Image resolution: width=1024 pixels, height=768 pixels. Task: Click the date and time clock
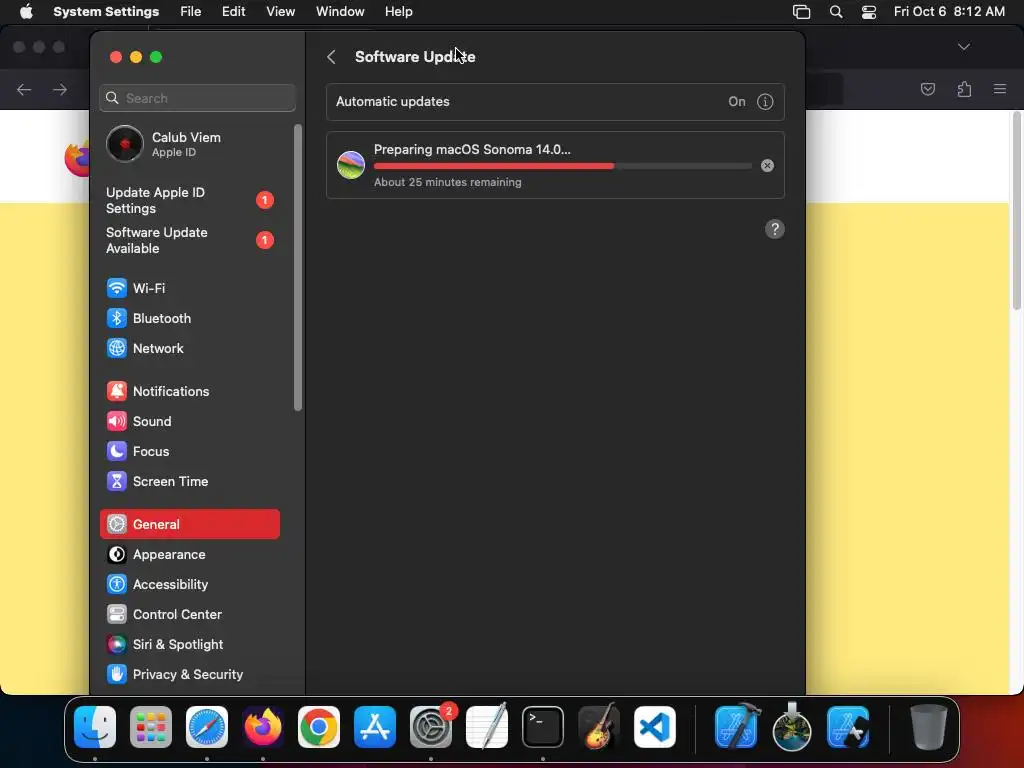[x=949, y=12]
